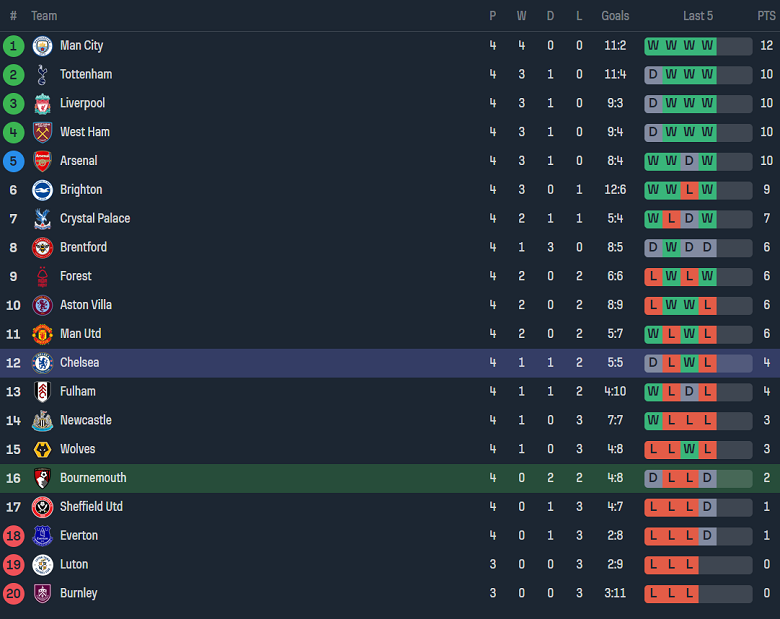The width and height of the screenshot is (780, 619).
Task: Sort table by PTS column header
Action: tap(766, 16)
